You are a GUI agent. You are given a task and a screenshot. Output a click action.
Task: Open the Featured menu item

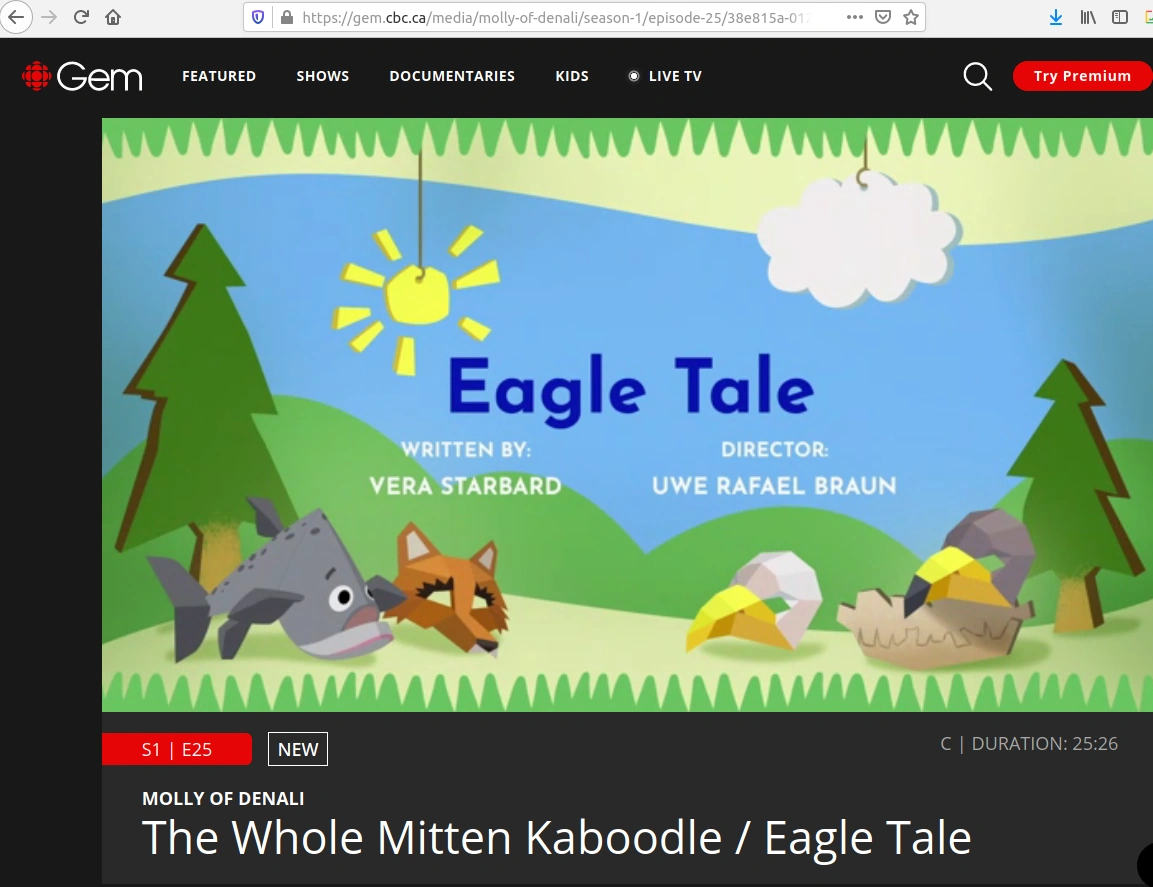219,76
